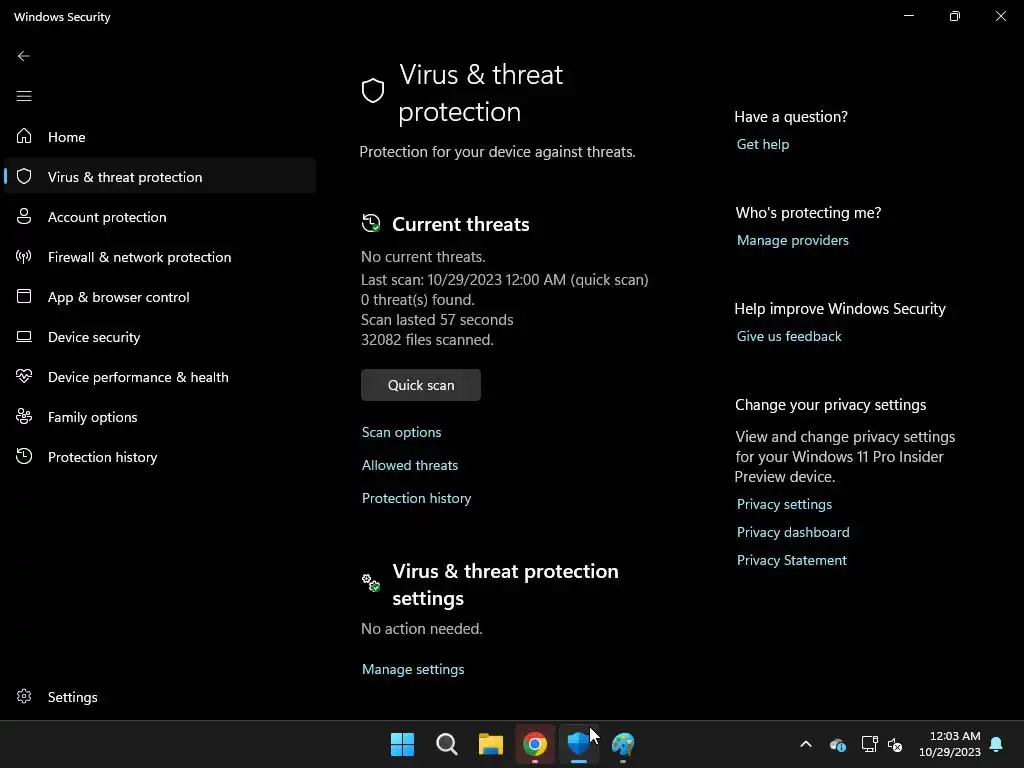The width and height of the screenshot is (1024, 768).
Task: Open the Paint app taskbar icon
Action: (623, 744)
